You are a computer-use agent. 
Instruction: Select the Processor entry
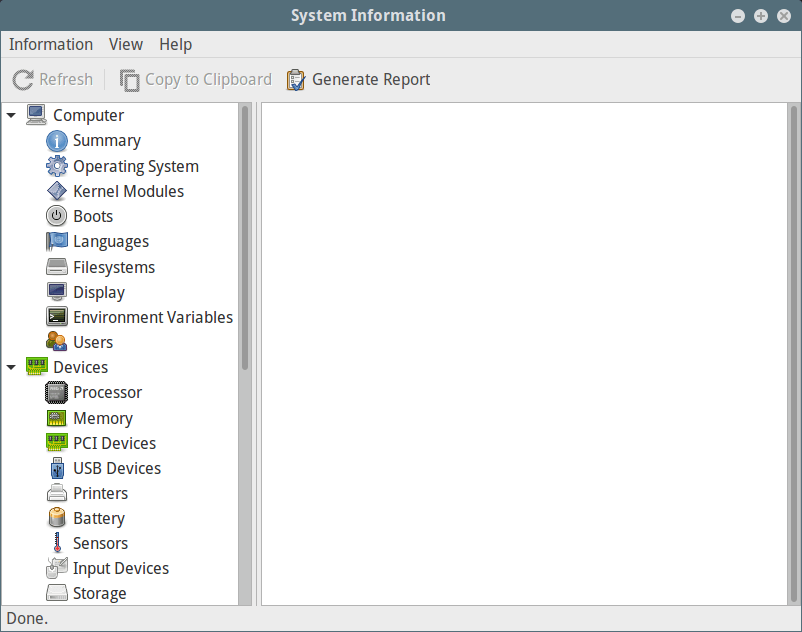click(107, 392)
